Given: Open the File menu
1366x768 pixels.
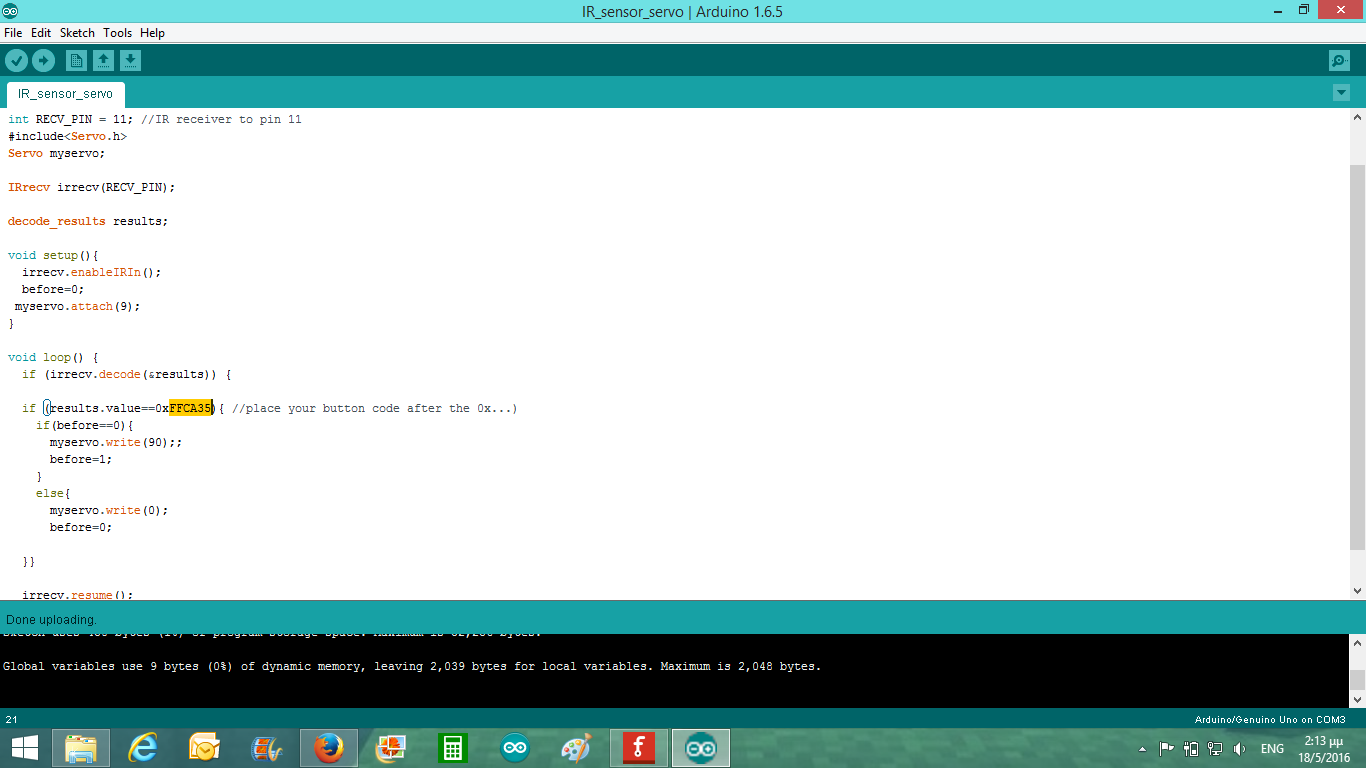Looking at the screenshot, I should 13,33.
